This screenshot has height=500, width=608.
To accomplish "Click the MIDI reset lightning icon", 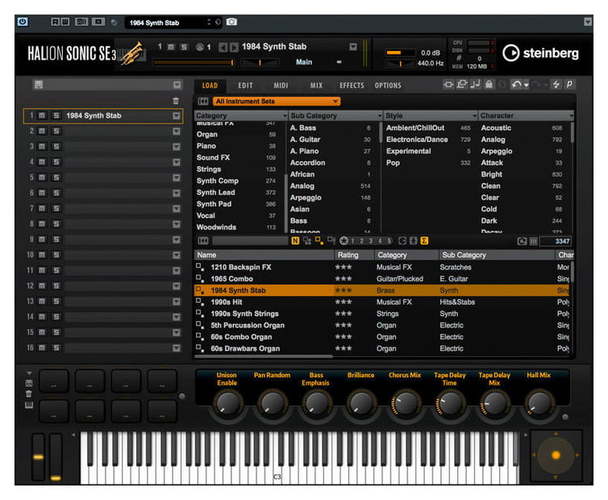I will click(x=556, y=84).
